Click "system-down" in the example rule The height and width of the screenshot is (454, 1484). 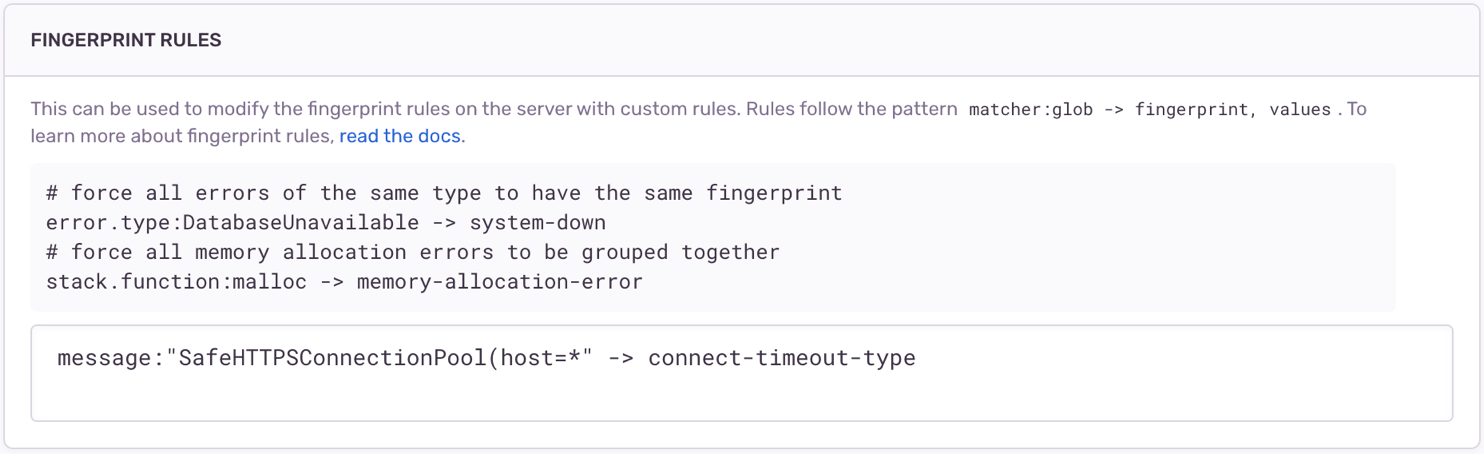(538, 222)
